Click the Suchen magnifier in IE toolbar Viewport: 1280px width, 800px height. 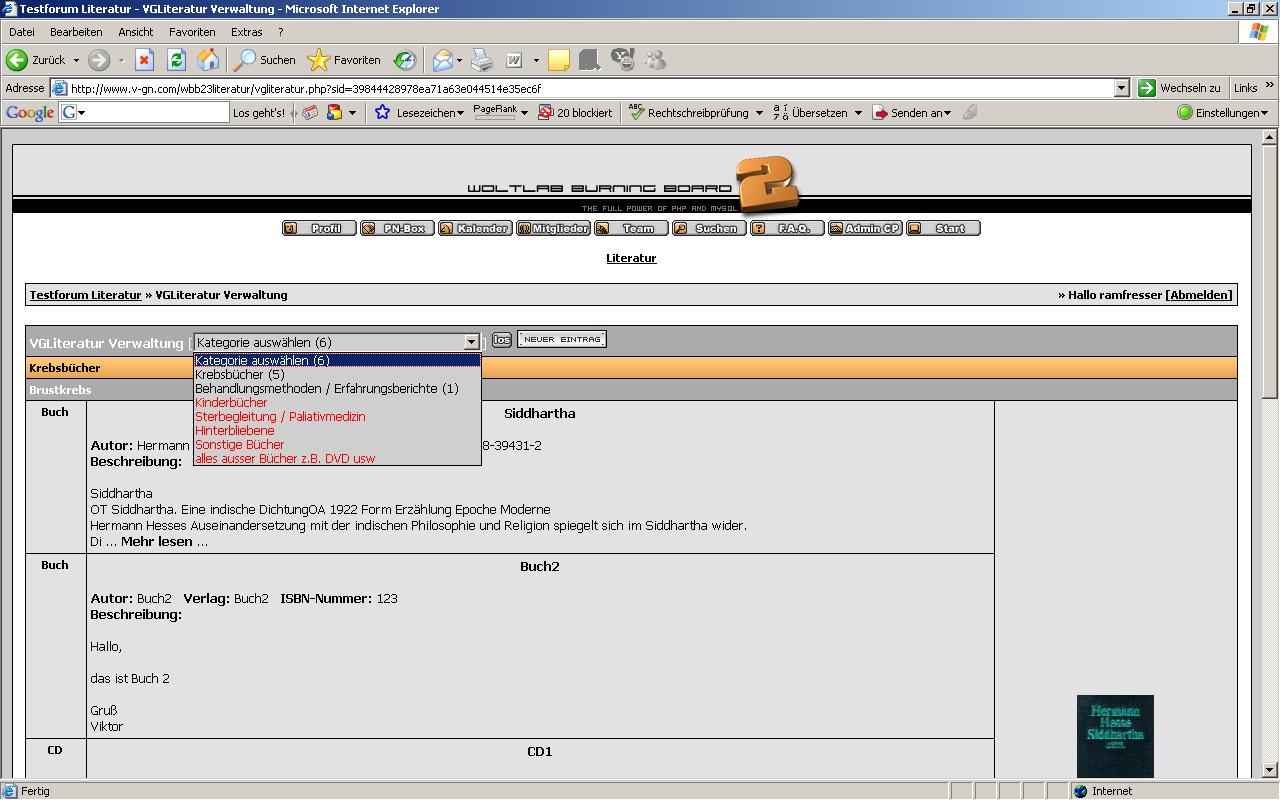(x=264, y=60)
